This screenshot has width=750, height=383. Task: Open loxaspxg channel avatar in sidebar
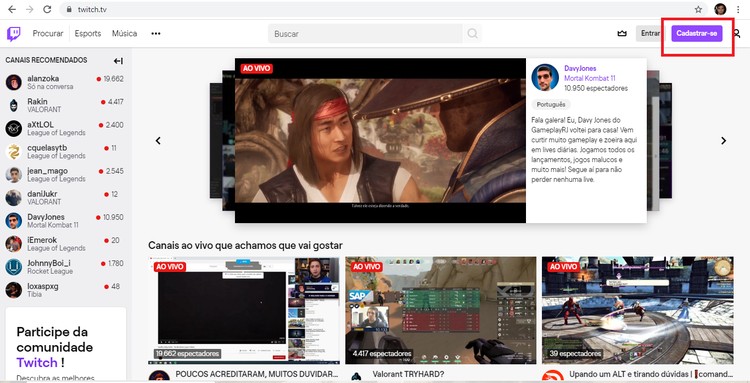click(x=13, y=290)
